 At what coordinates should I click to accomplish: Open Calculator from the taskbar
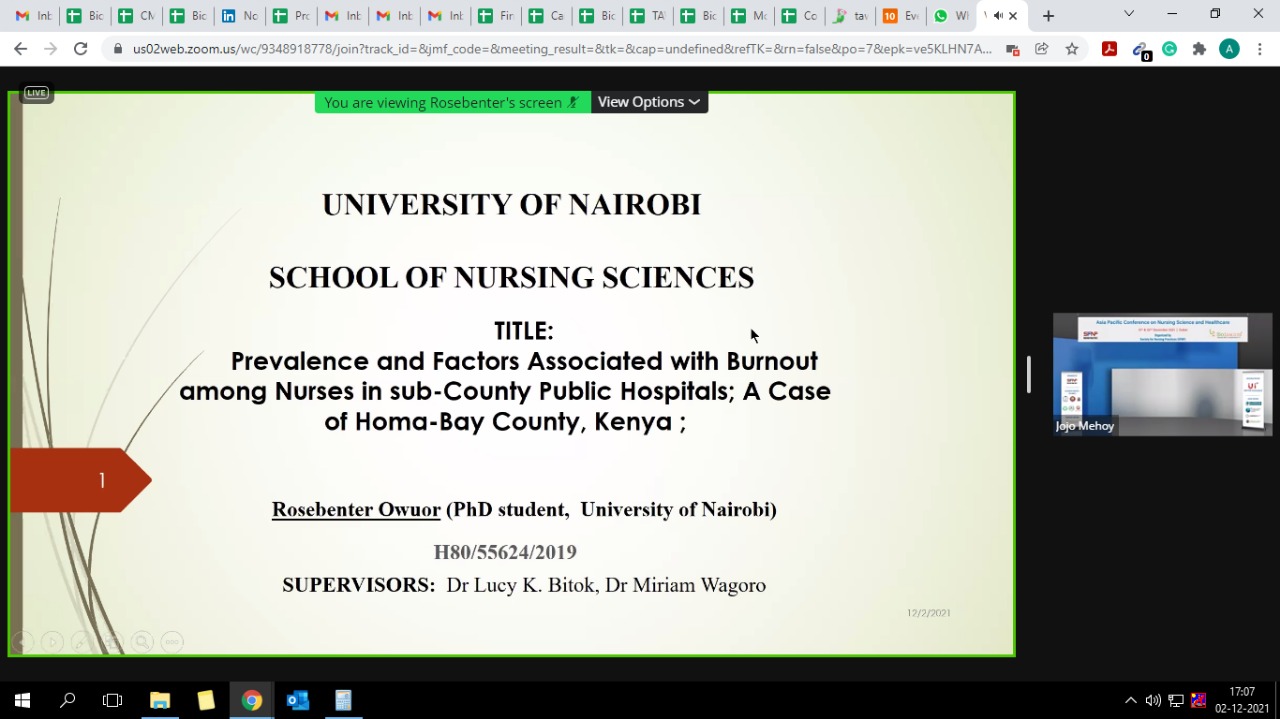(x=343, y=700)
